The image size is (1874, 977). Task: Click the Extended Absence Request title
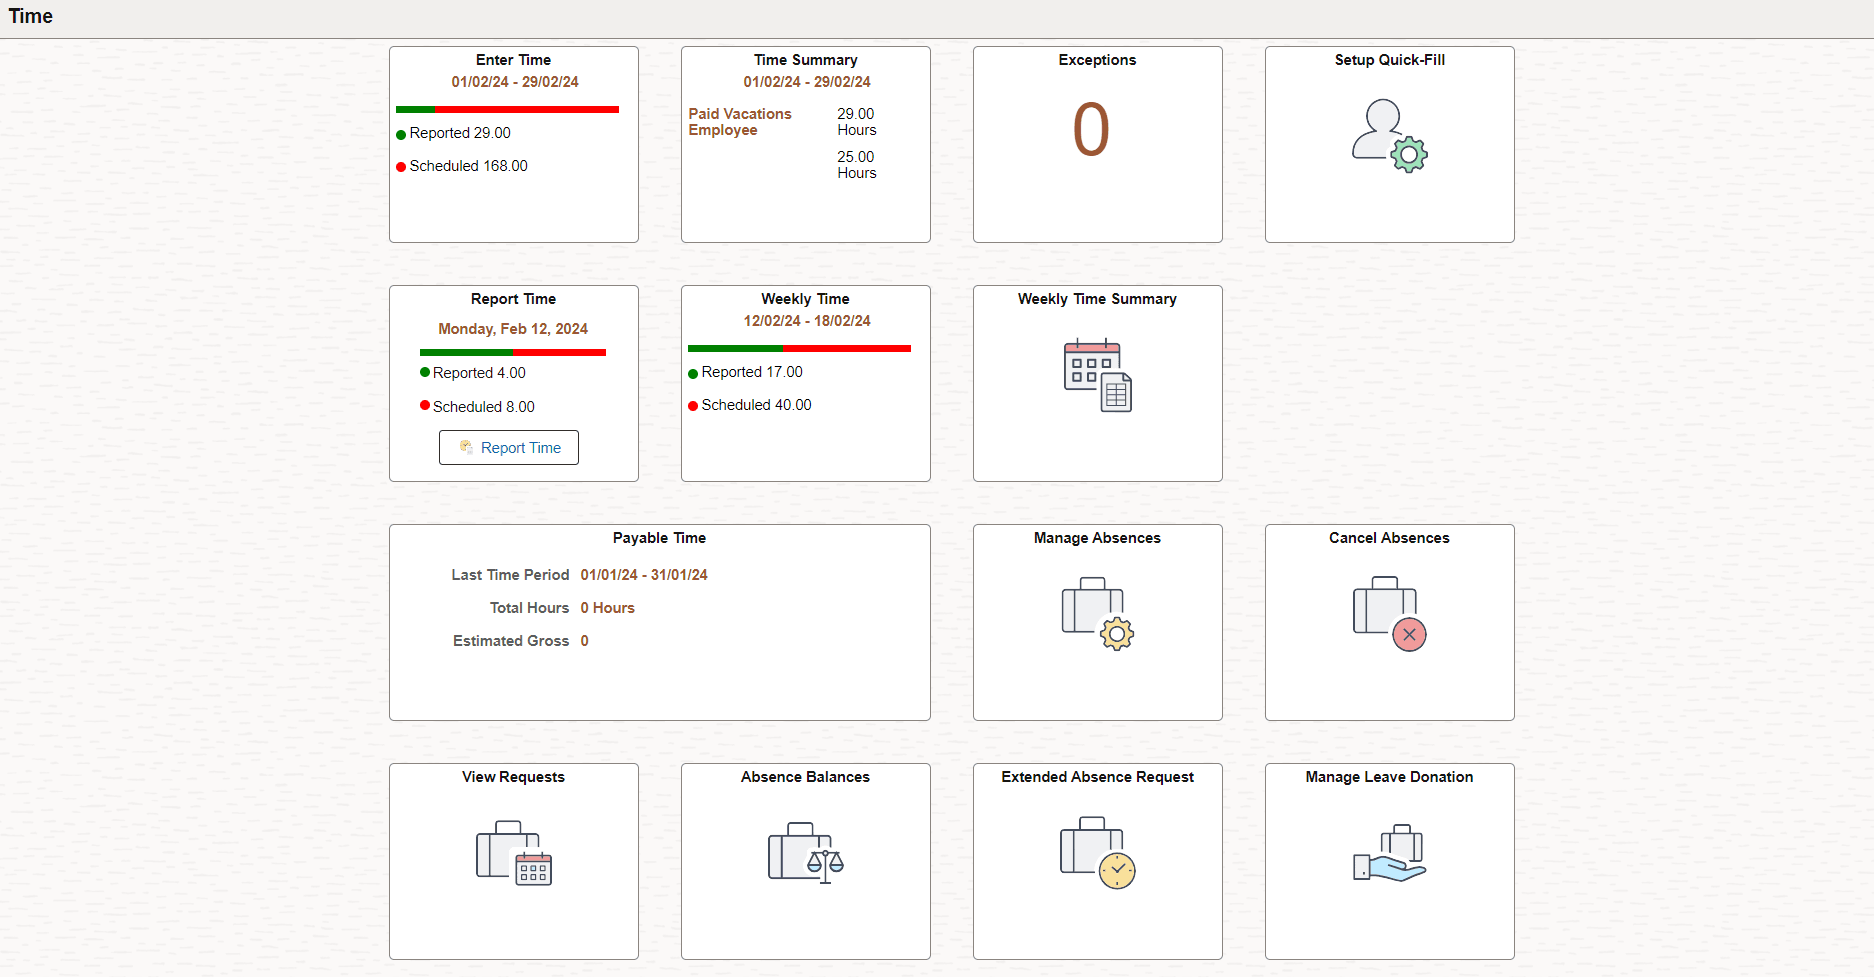tap(1097, 777)
